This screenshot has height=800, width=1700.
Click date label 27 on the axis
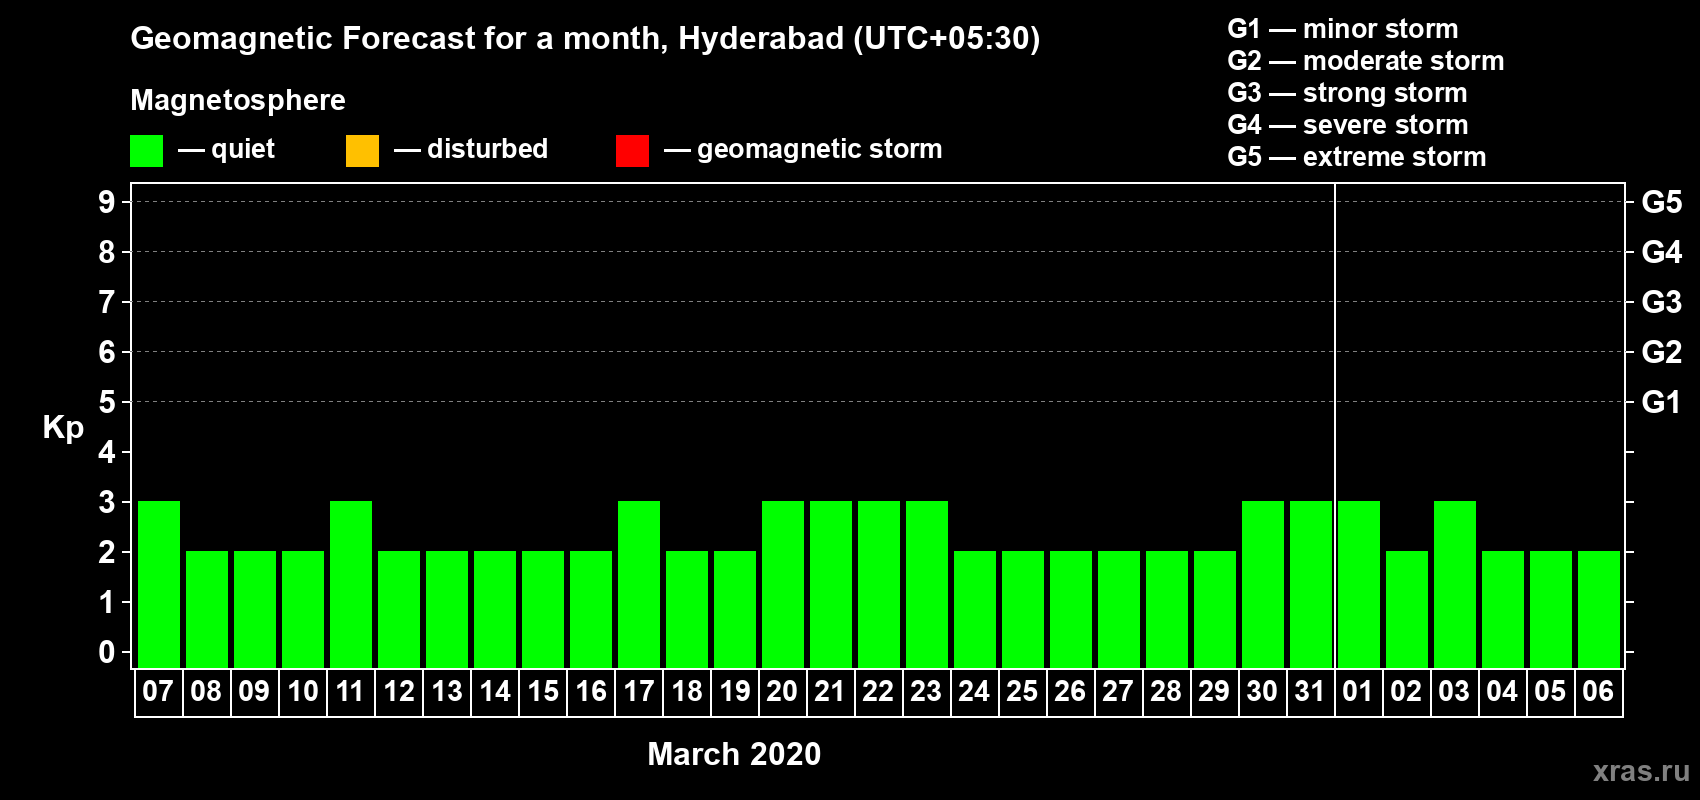pos(1118,692)
